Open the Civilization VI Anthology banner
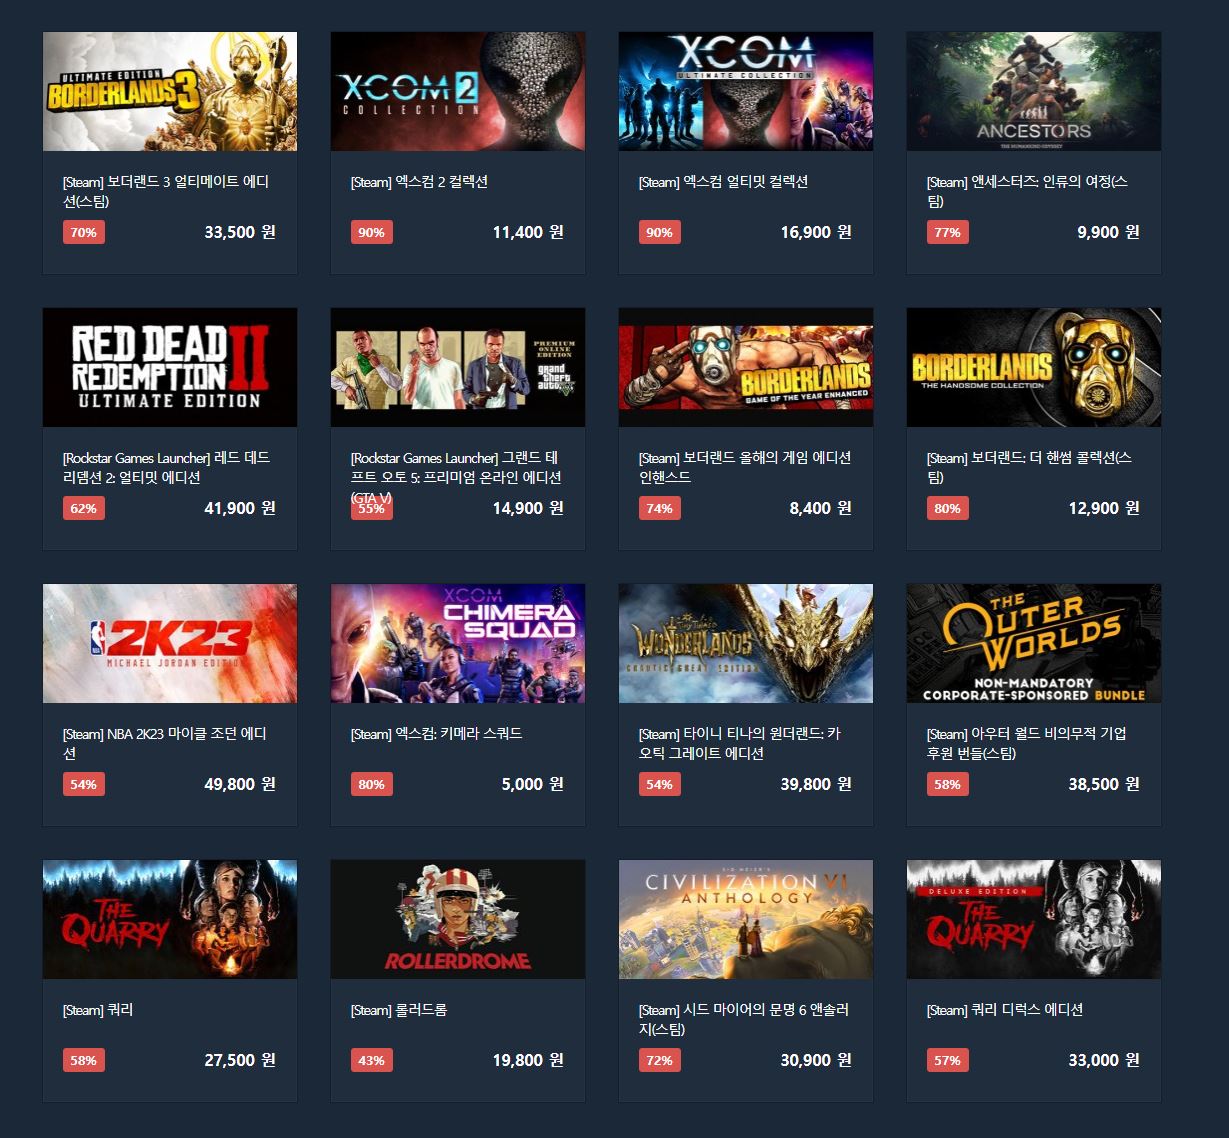 coord(746,920)
